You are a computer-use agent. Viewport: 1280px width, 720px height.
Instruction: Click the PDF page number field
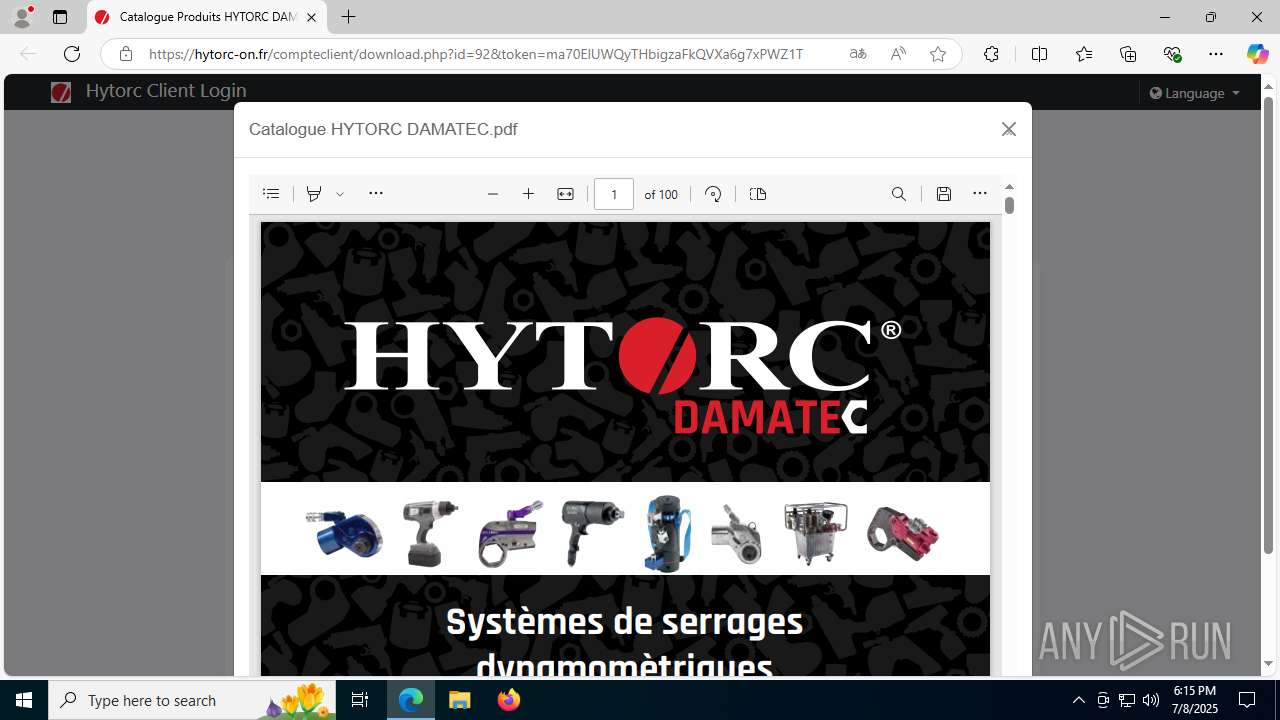(x=614, y=194)
